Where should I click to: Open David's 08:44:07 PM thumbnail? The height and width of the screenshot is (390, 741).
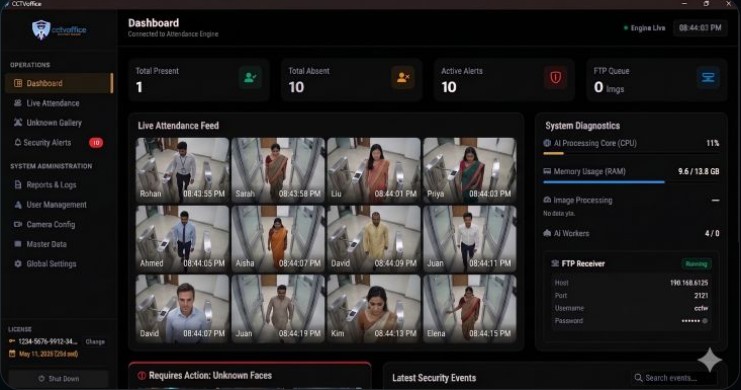click(182, 308)
